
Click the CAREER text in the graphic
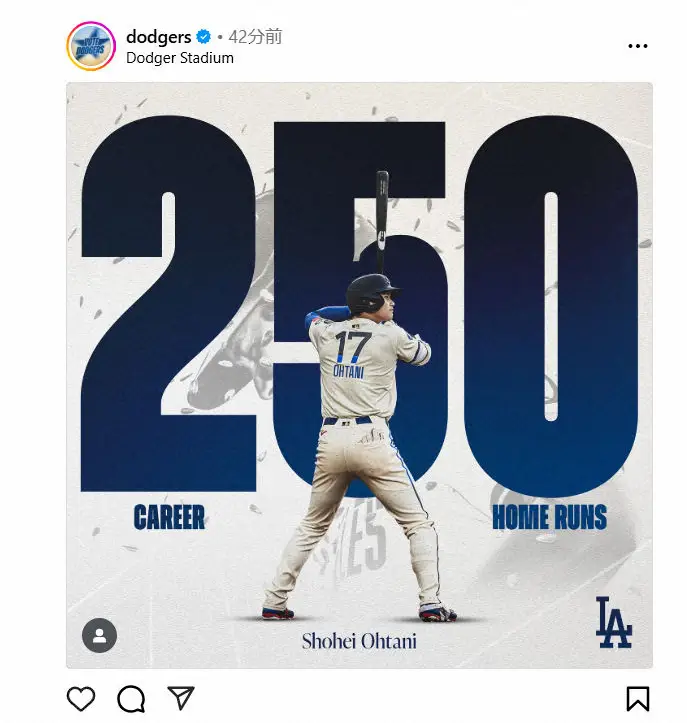[169, 517]
